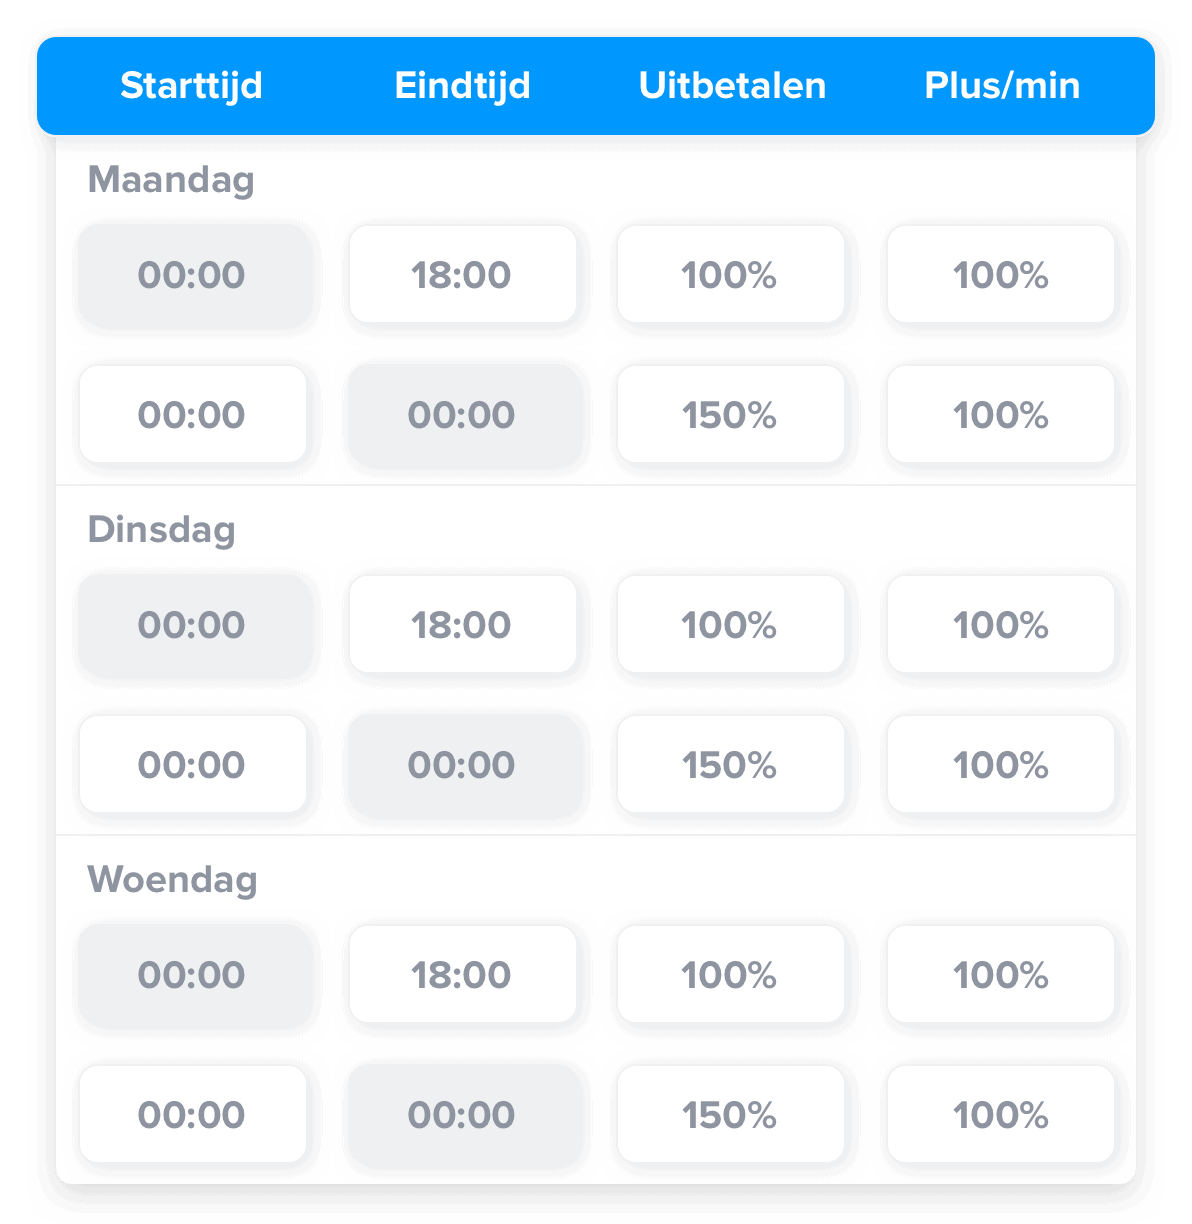Click the Starttijd column header
The width and height of the screenshot is (1192, 1224).
pyautogui.click(x=191, y=86)
